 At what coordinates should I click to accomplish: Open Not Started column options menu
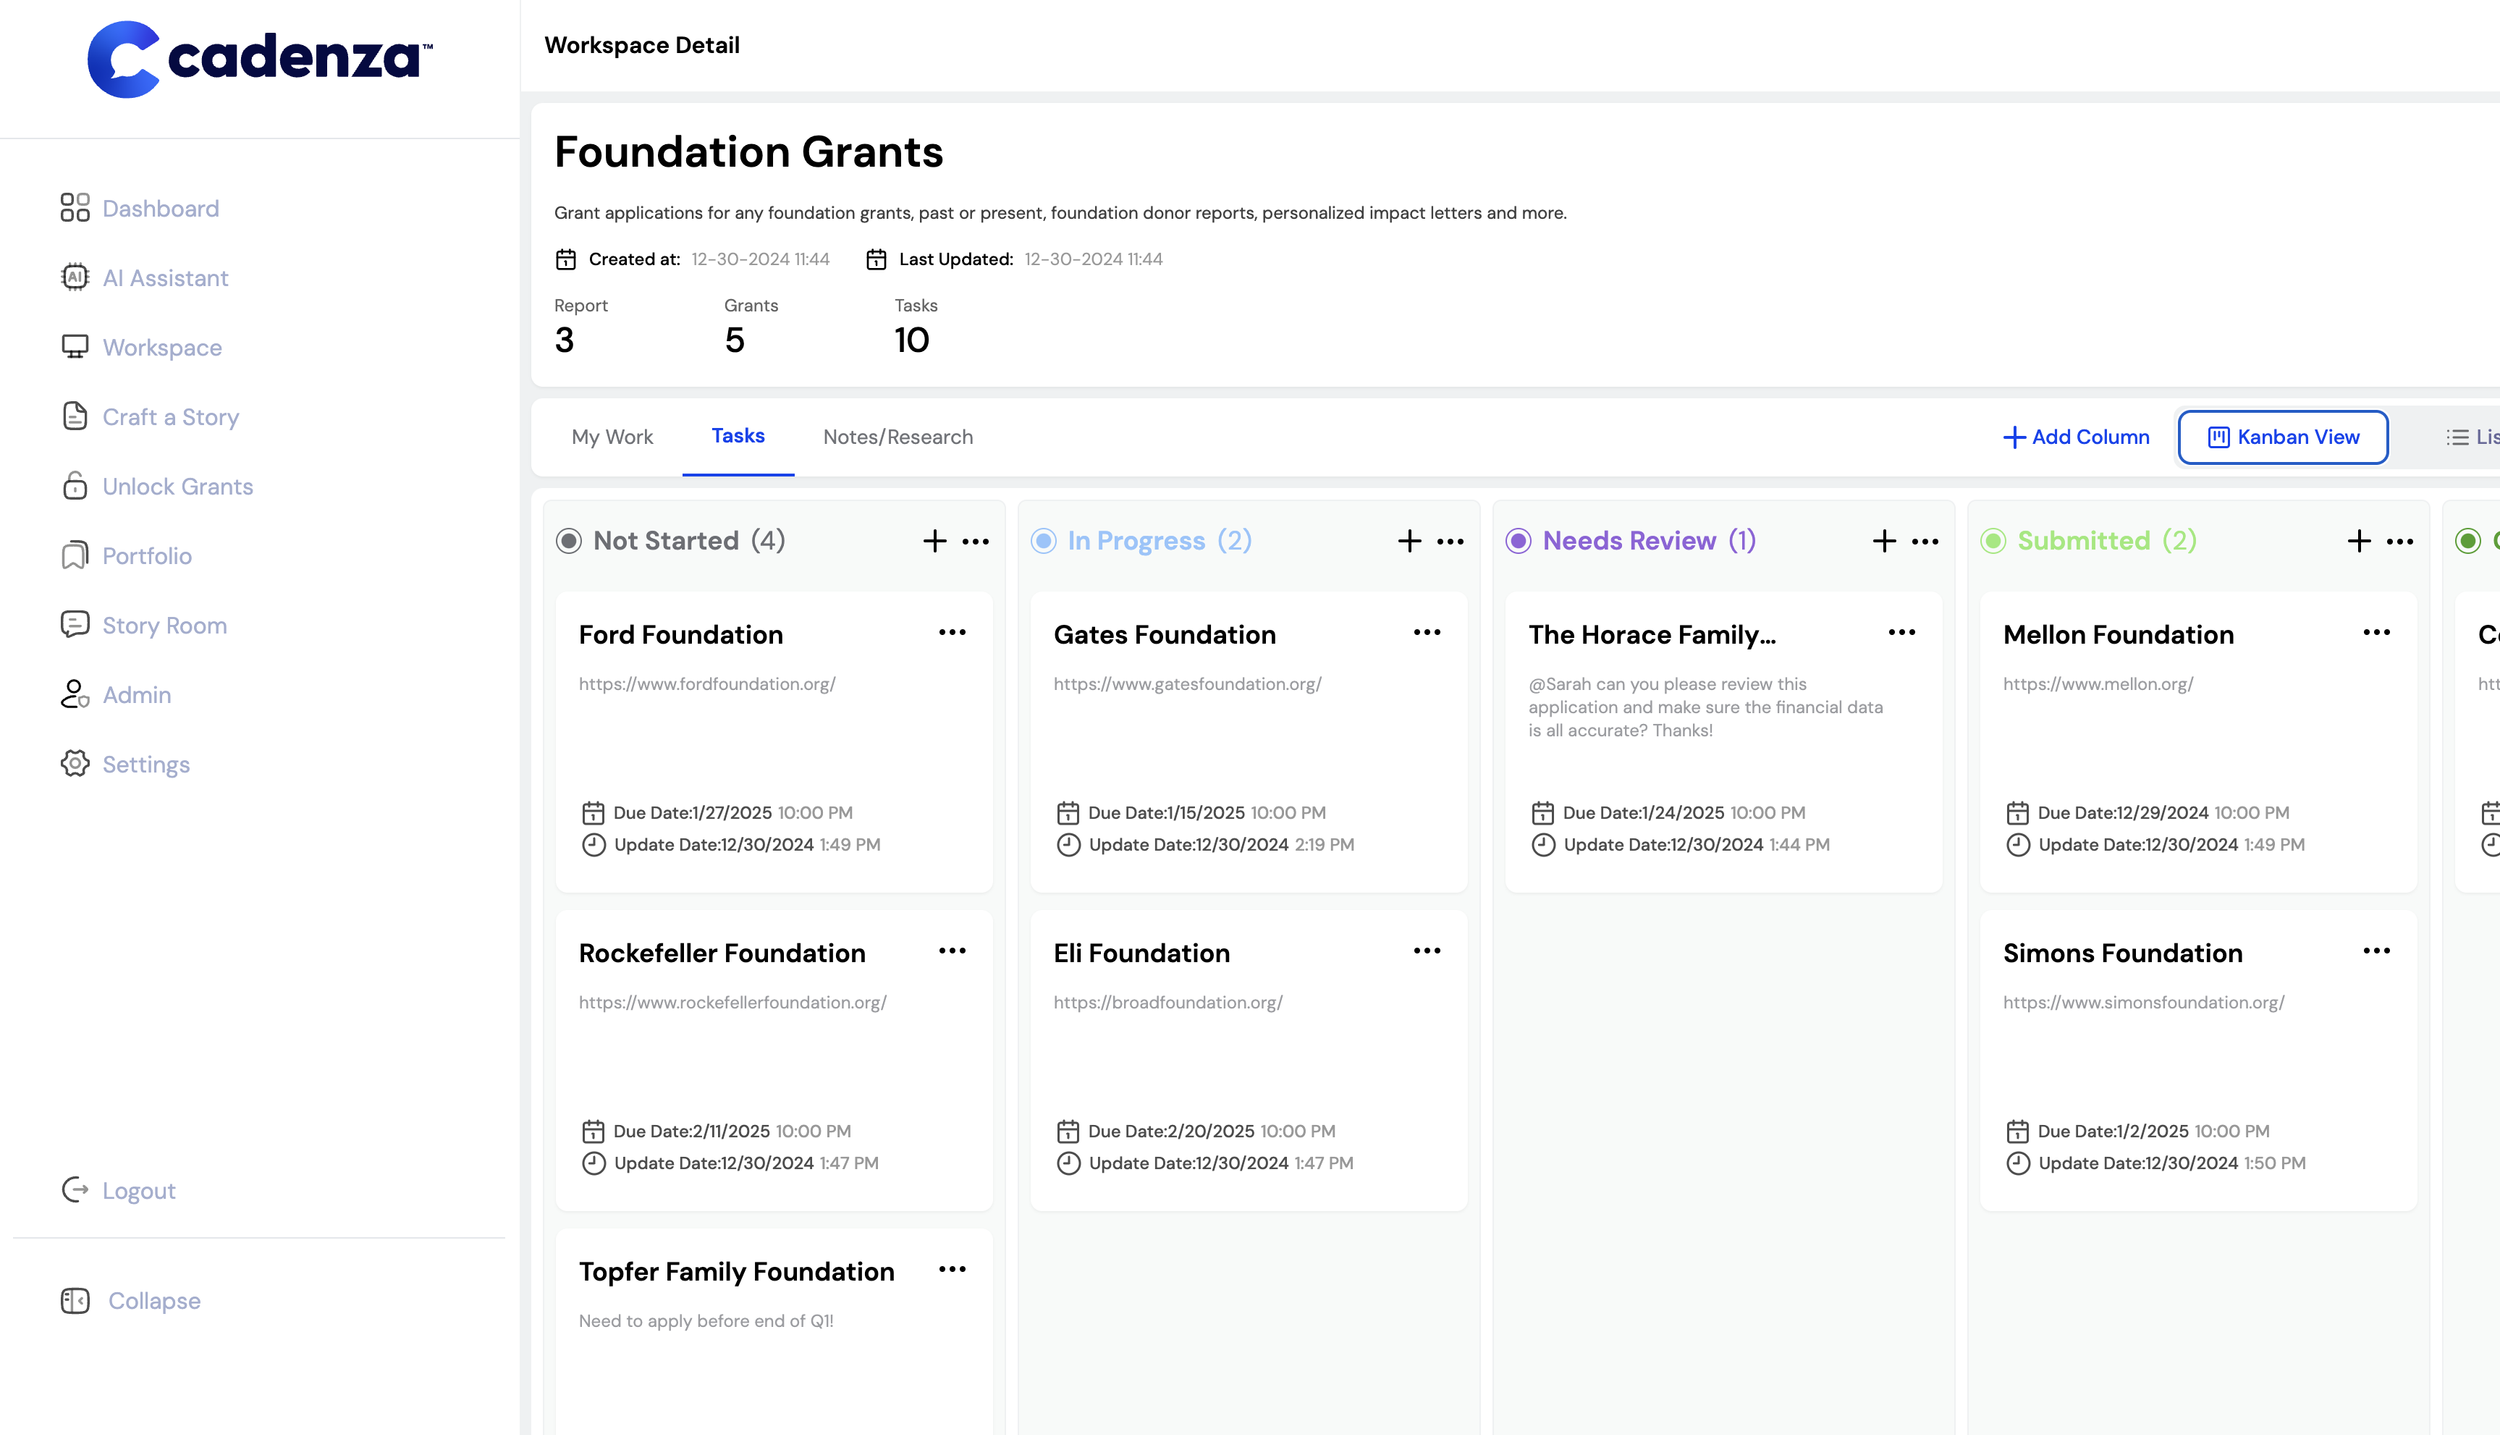[976, 541]
